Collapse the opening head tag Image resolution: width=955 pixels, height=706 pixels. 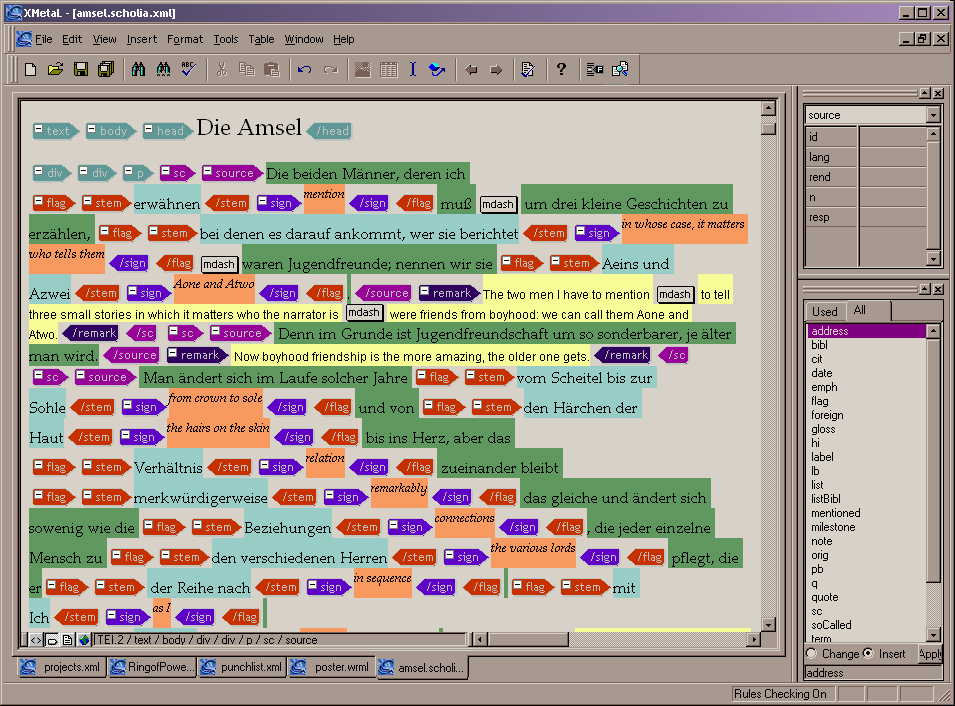148,129
